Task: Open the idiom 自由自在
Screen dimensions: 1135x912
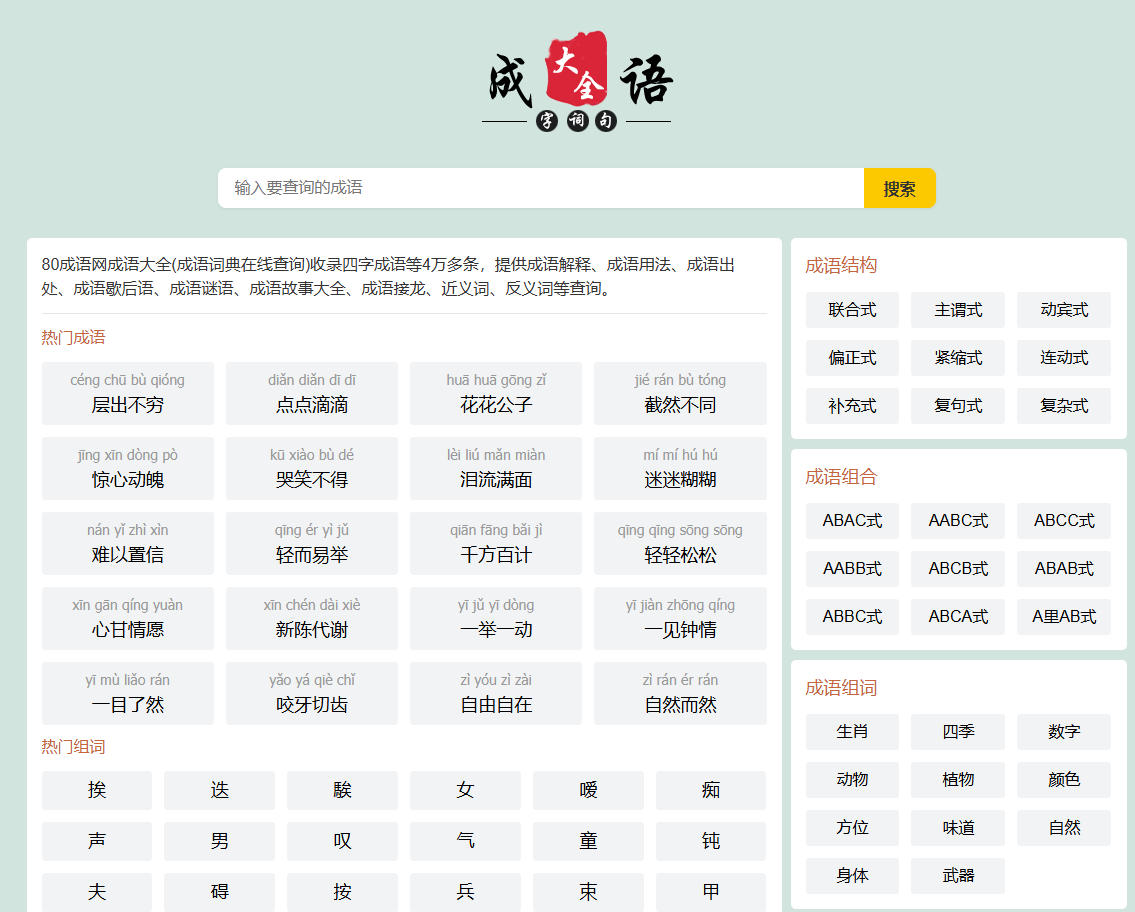Action: 496,693
